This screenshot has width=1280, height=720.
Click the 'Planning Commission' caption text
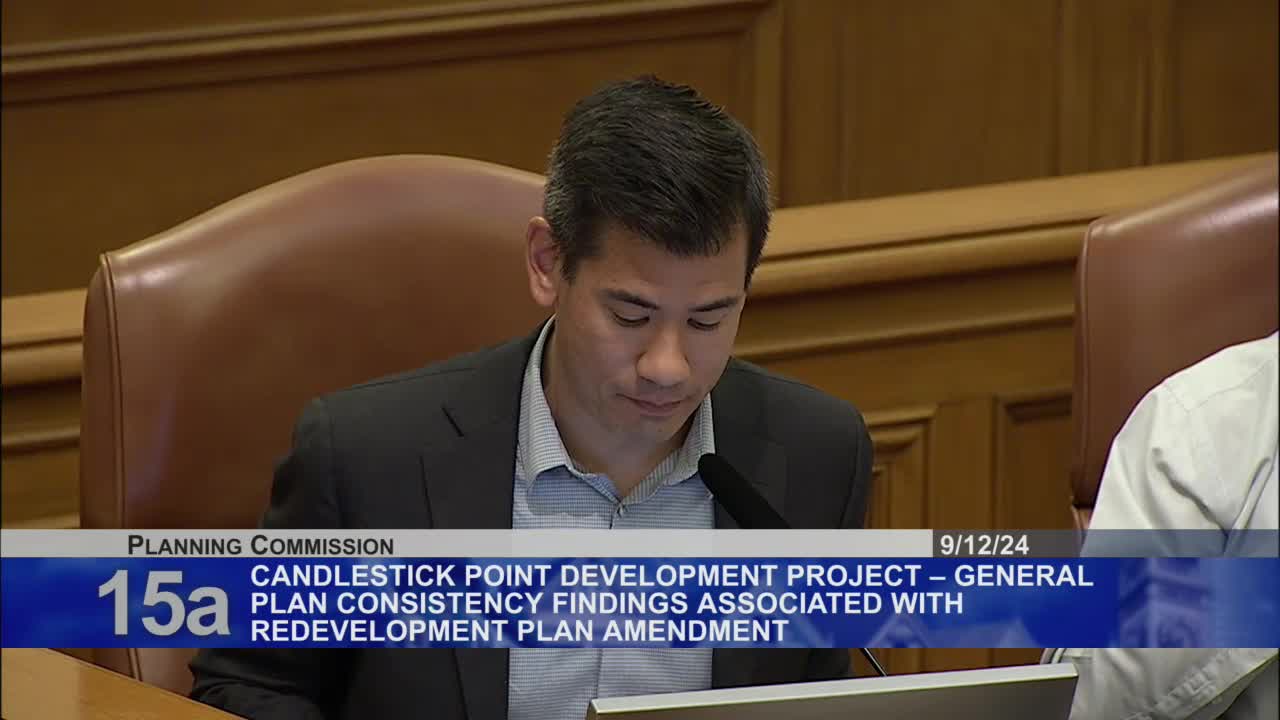click(260, 545)
